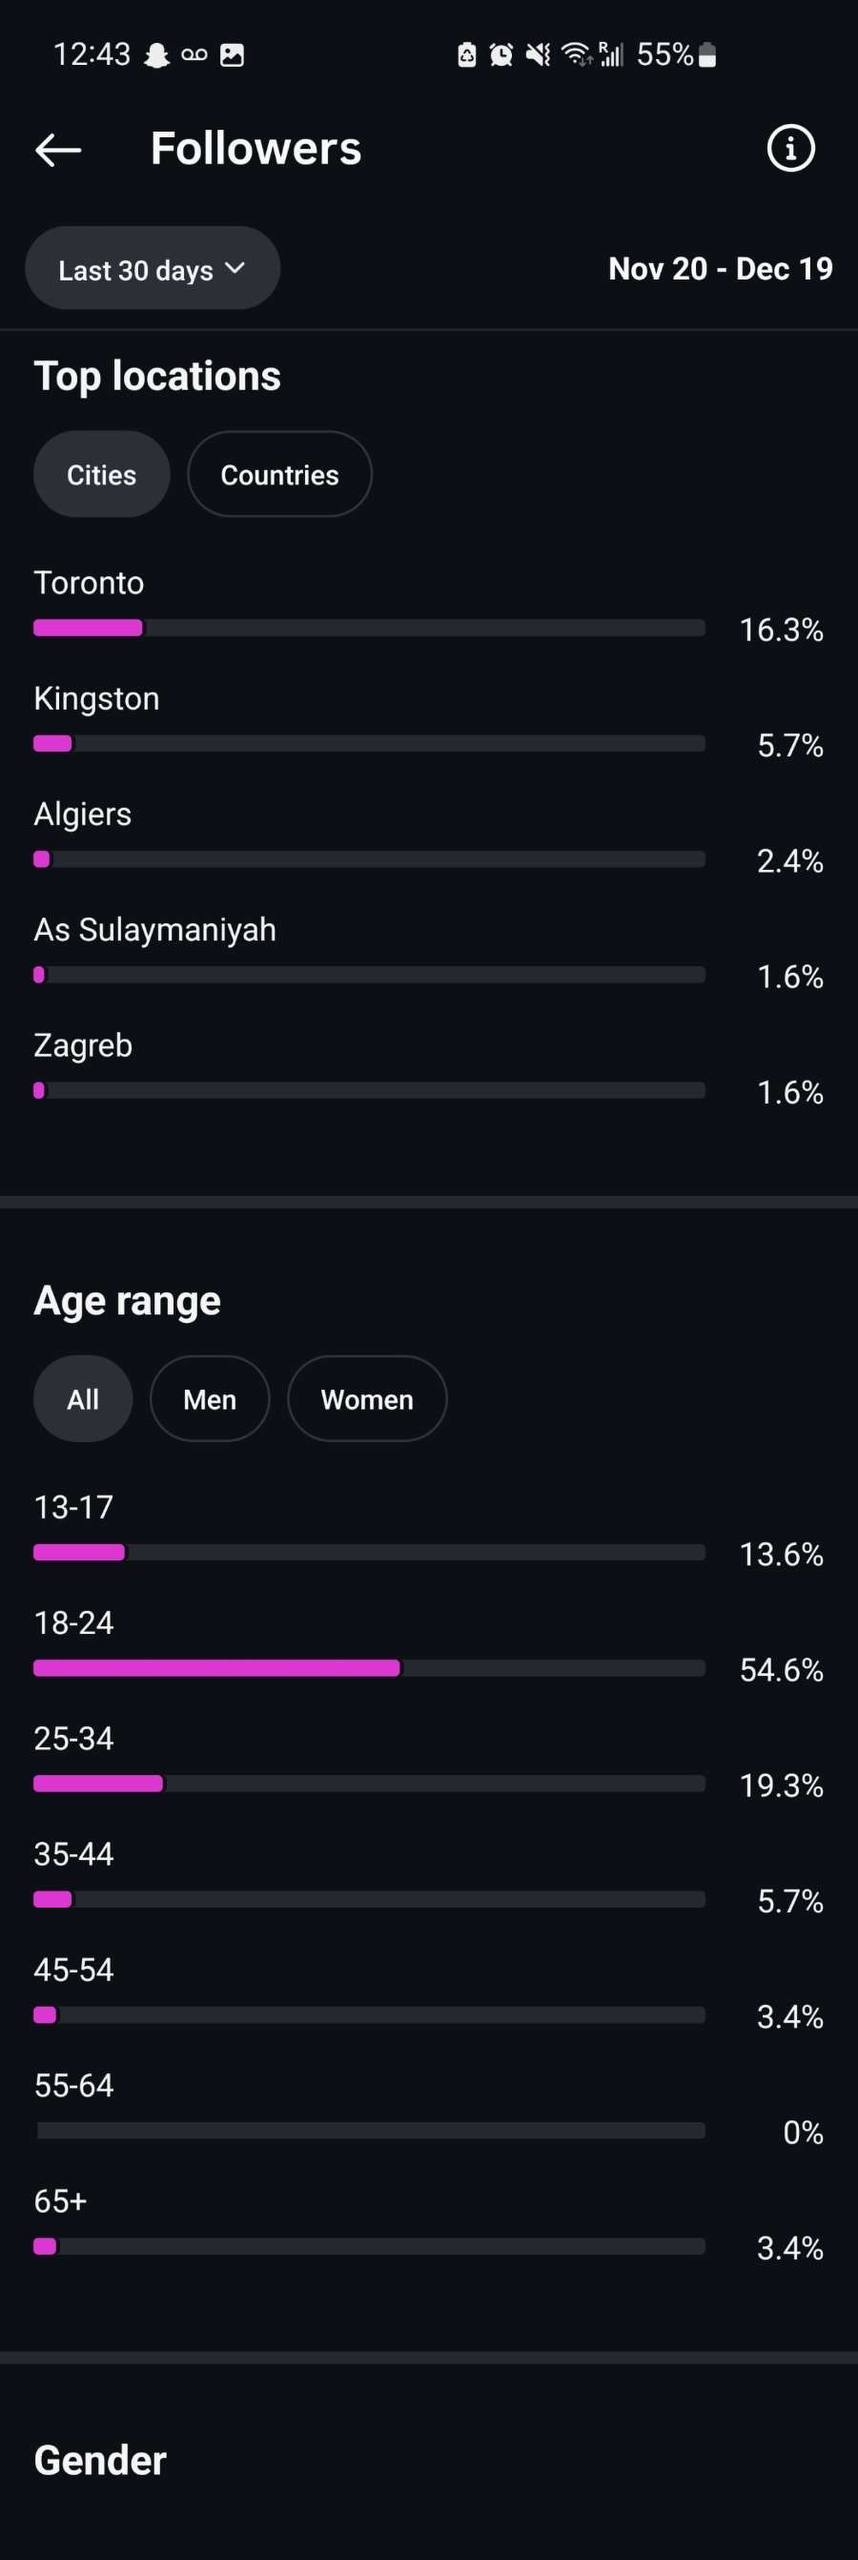Select the Cities filter chip
The width and height of the screenshot is (858, 2560).
coord(102,474)
